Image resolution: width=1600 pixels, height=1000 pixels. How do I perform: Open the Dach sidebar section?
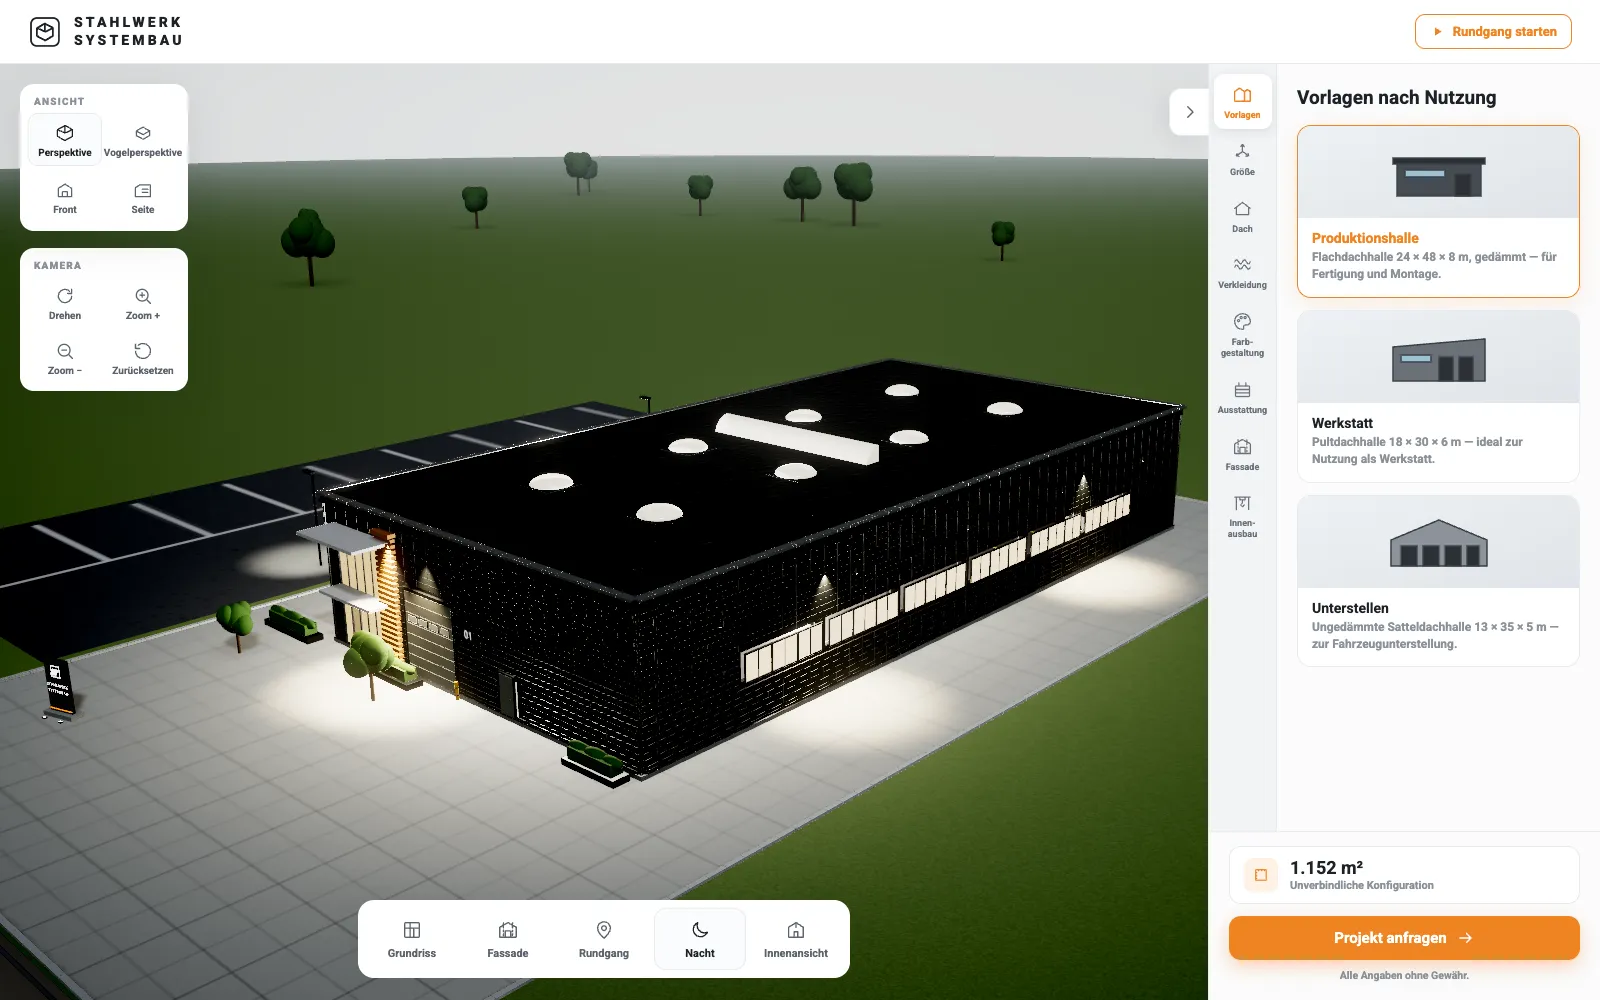pos(1242,217)
